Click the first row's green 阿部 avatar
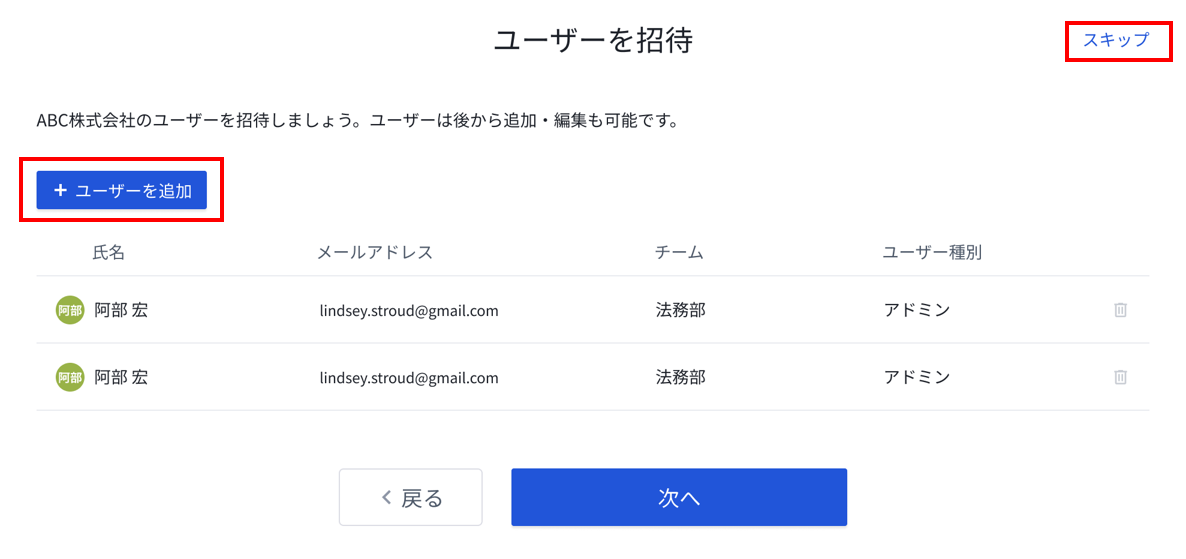This screenshot has width=1186, height=559. click(x=70, y=310)
